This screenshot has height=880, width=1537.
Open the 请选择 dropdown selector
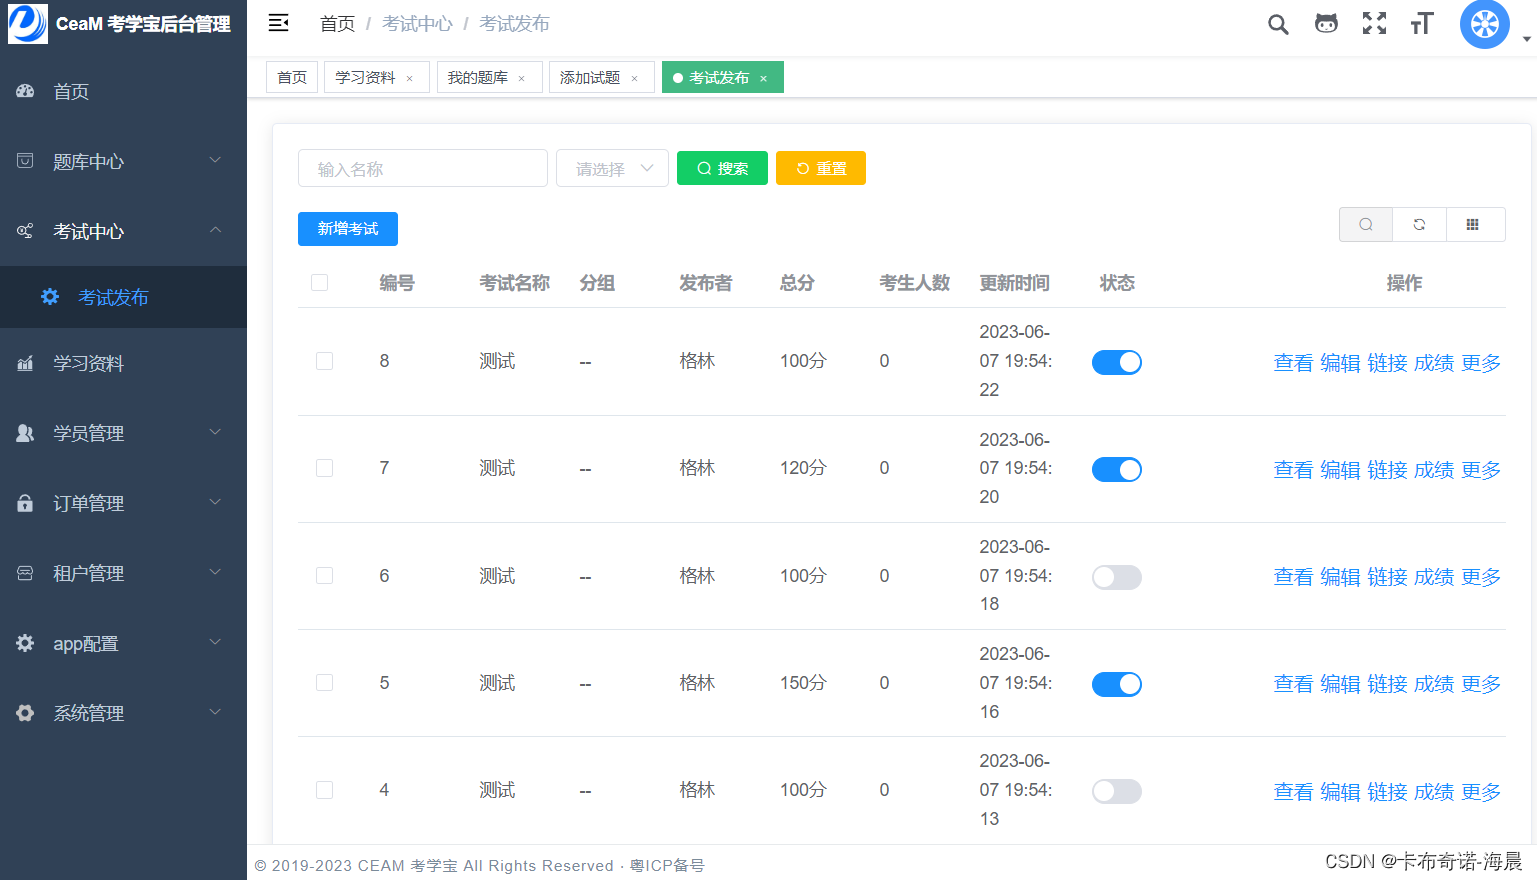612,168
